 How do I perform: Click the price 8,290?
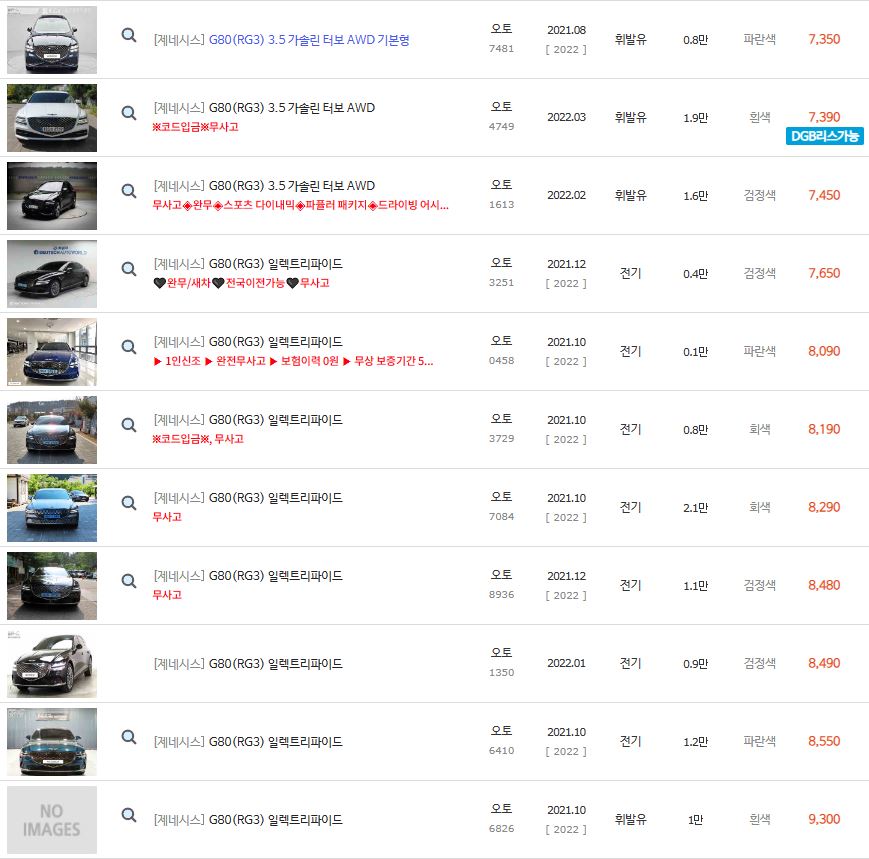pos(824,508)
